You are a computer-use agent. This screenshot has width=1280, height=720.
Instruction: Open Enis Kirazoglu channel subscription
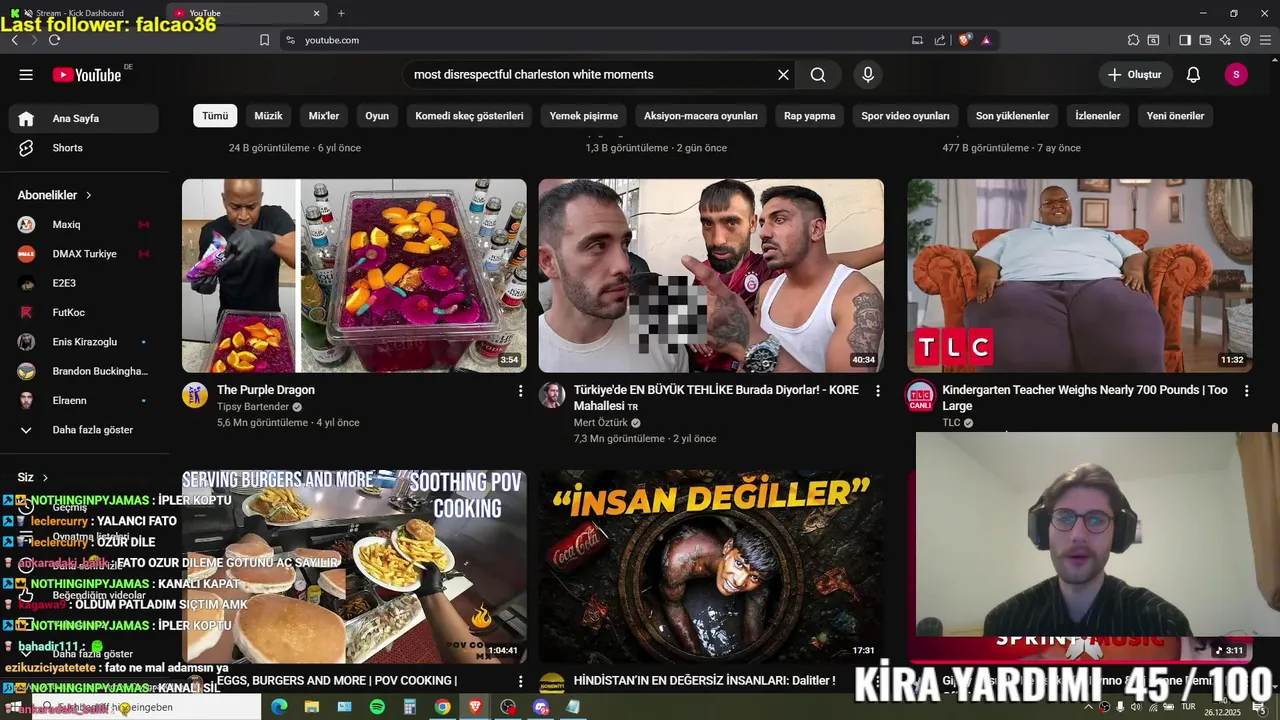85,342
